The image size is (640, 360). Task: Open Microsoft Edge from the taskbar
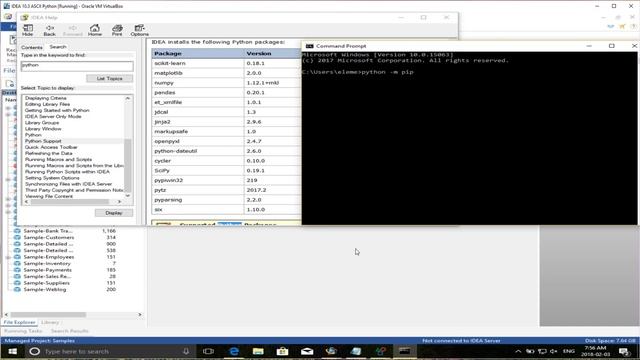point(234,351)
